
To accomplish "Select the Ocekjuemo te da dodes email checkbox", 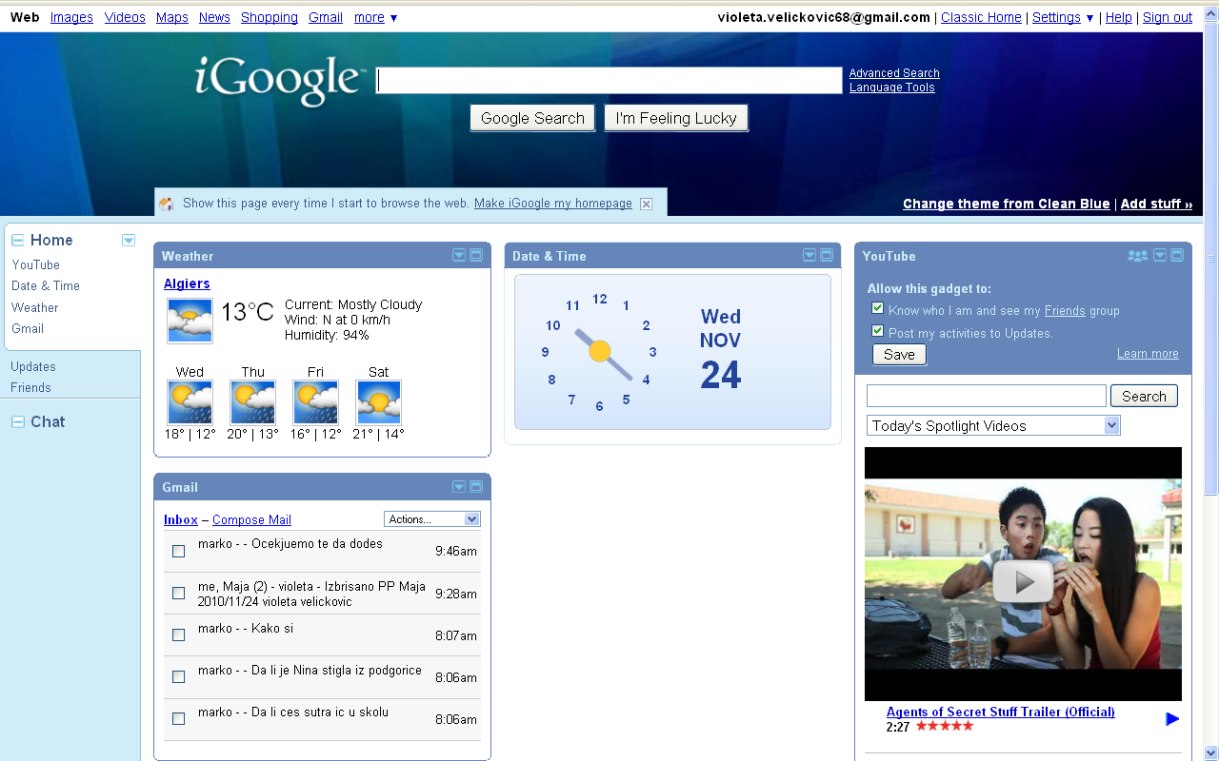I will (x=179, y=551).
